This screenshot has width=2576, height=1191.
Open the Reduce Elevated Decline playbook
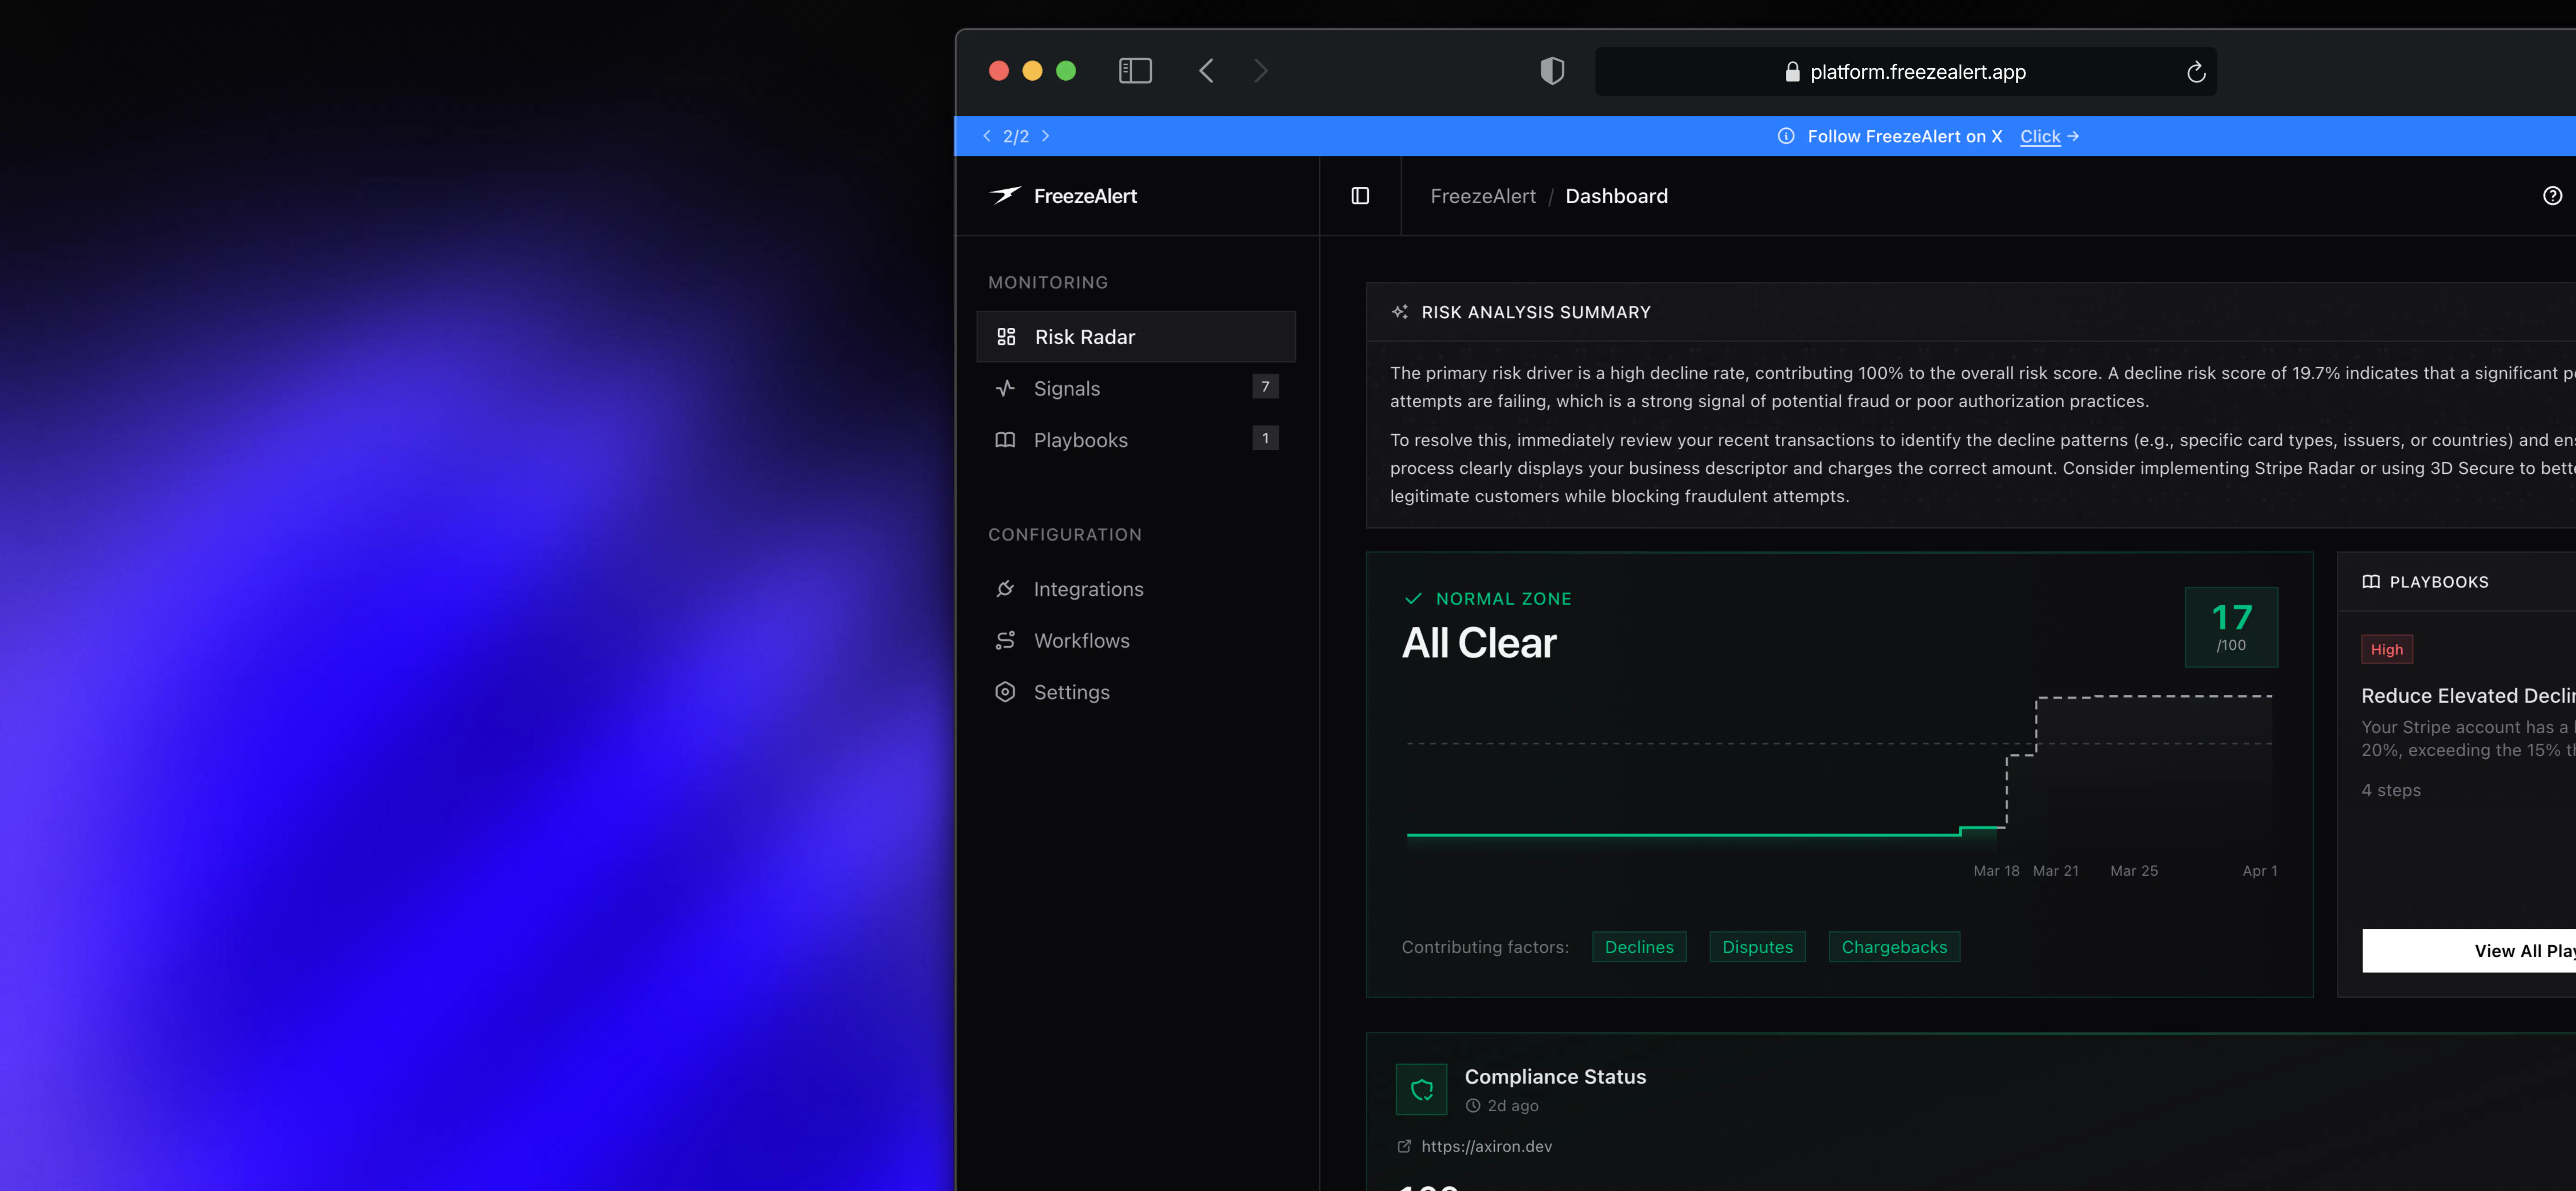click(2468, 696)
